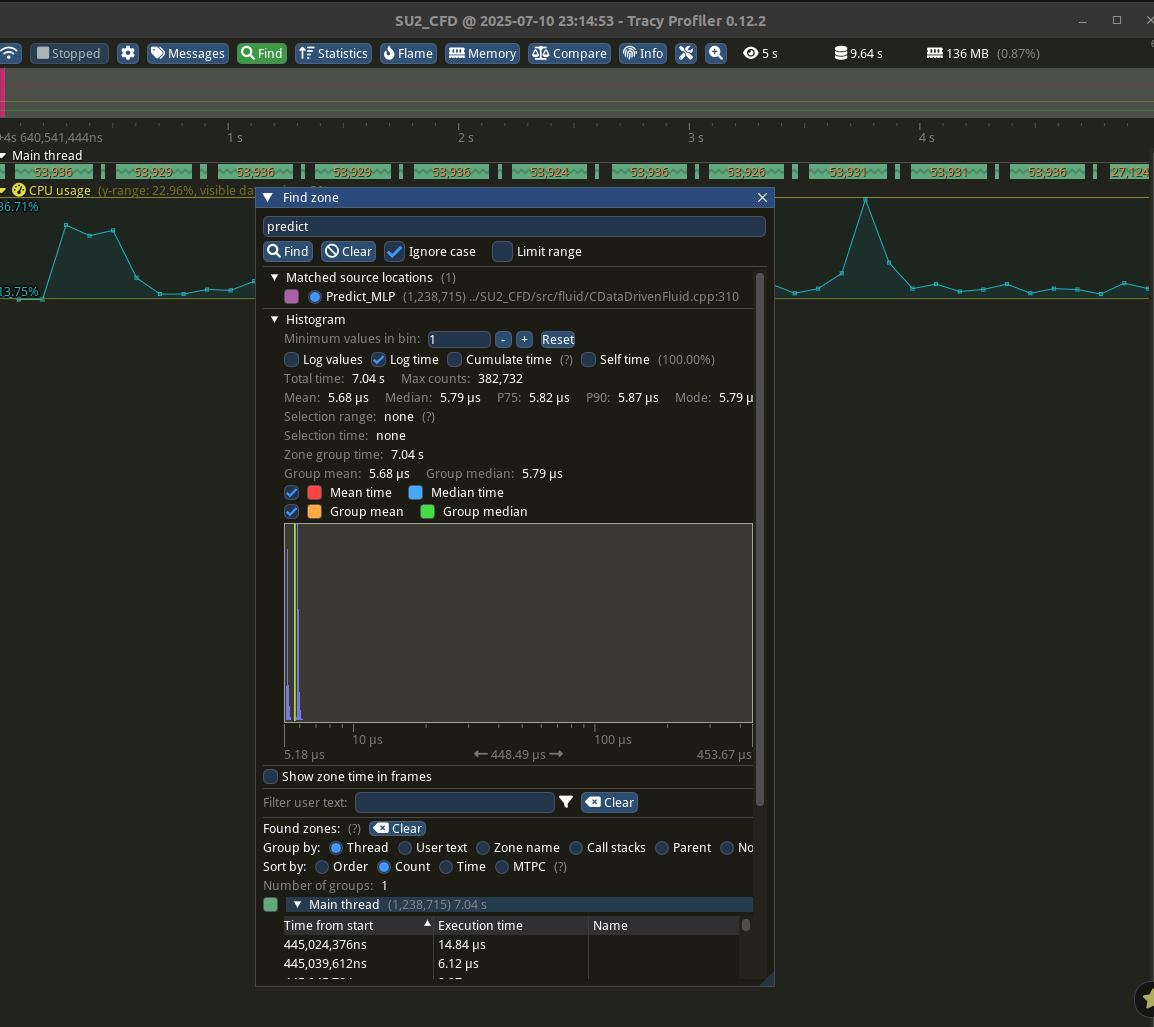Close the Find zone window
The image size is (1154, 1027).
(x=762, y=197)
